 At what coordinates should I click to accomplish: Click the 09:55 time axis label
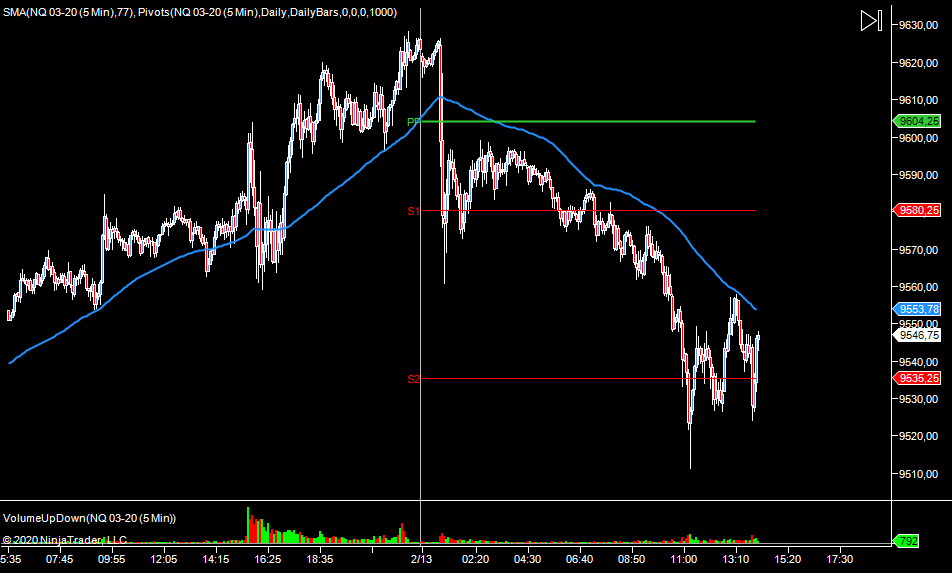[111, 559]
